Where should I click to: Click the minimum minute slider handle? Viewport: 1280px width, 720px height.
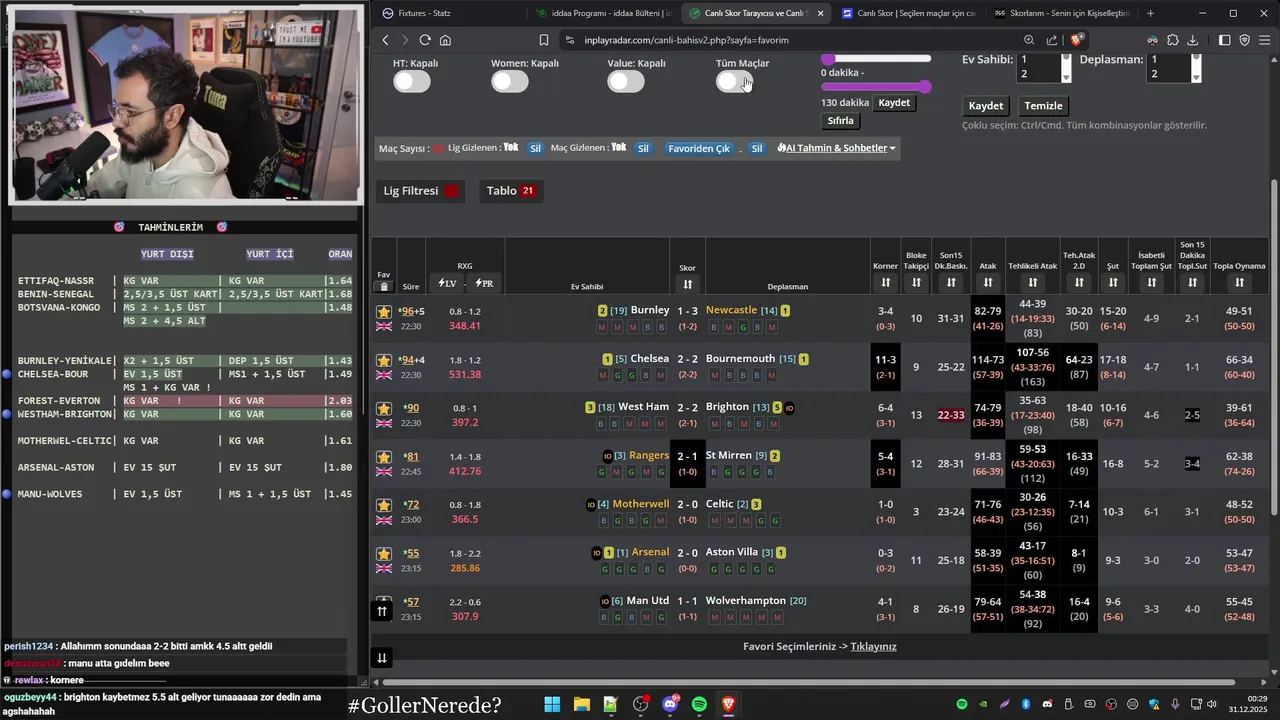(x=828, y=59)
